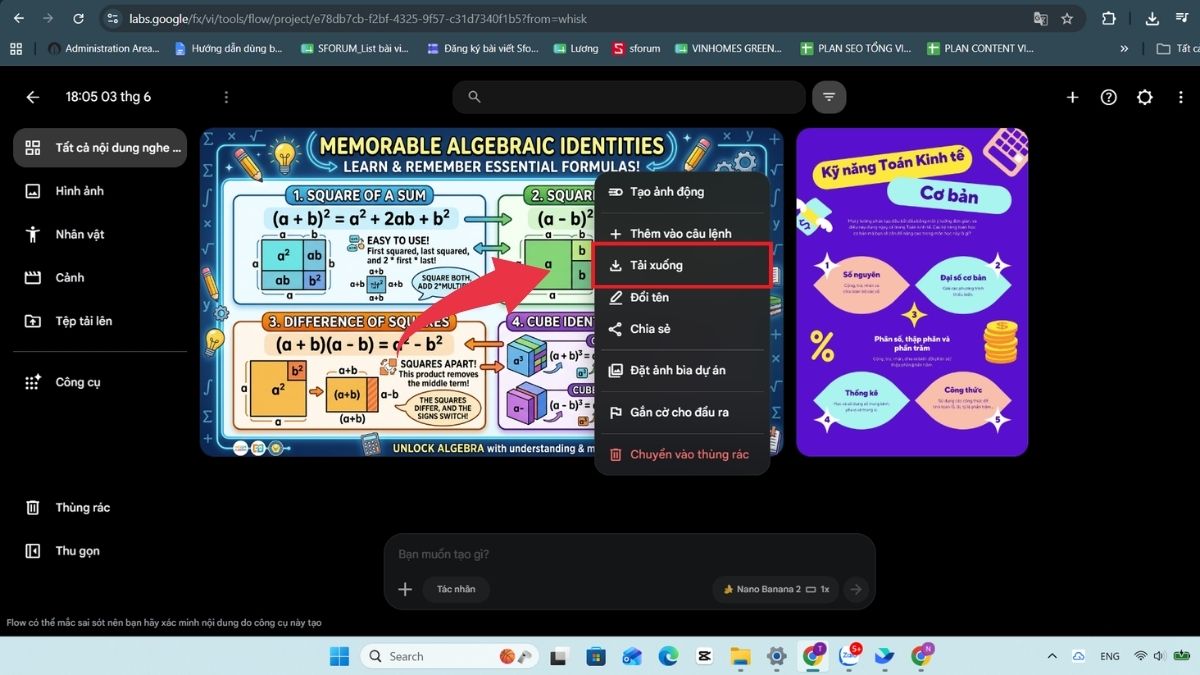Open the Lương bookmark

pyautogui.click(x=576, y=48)
